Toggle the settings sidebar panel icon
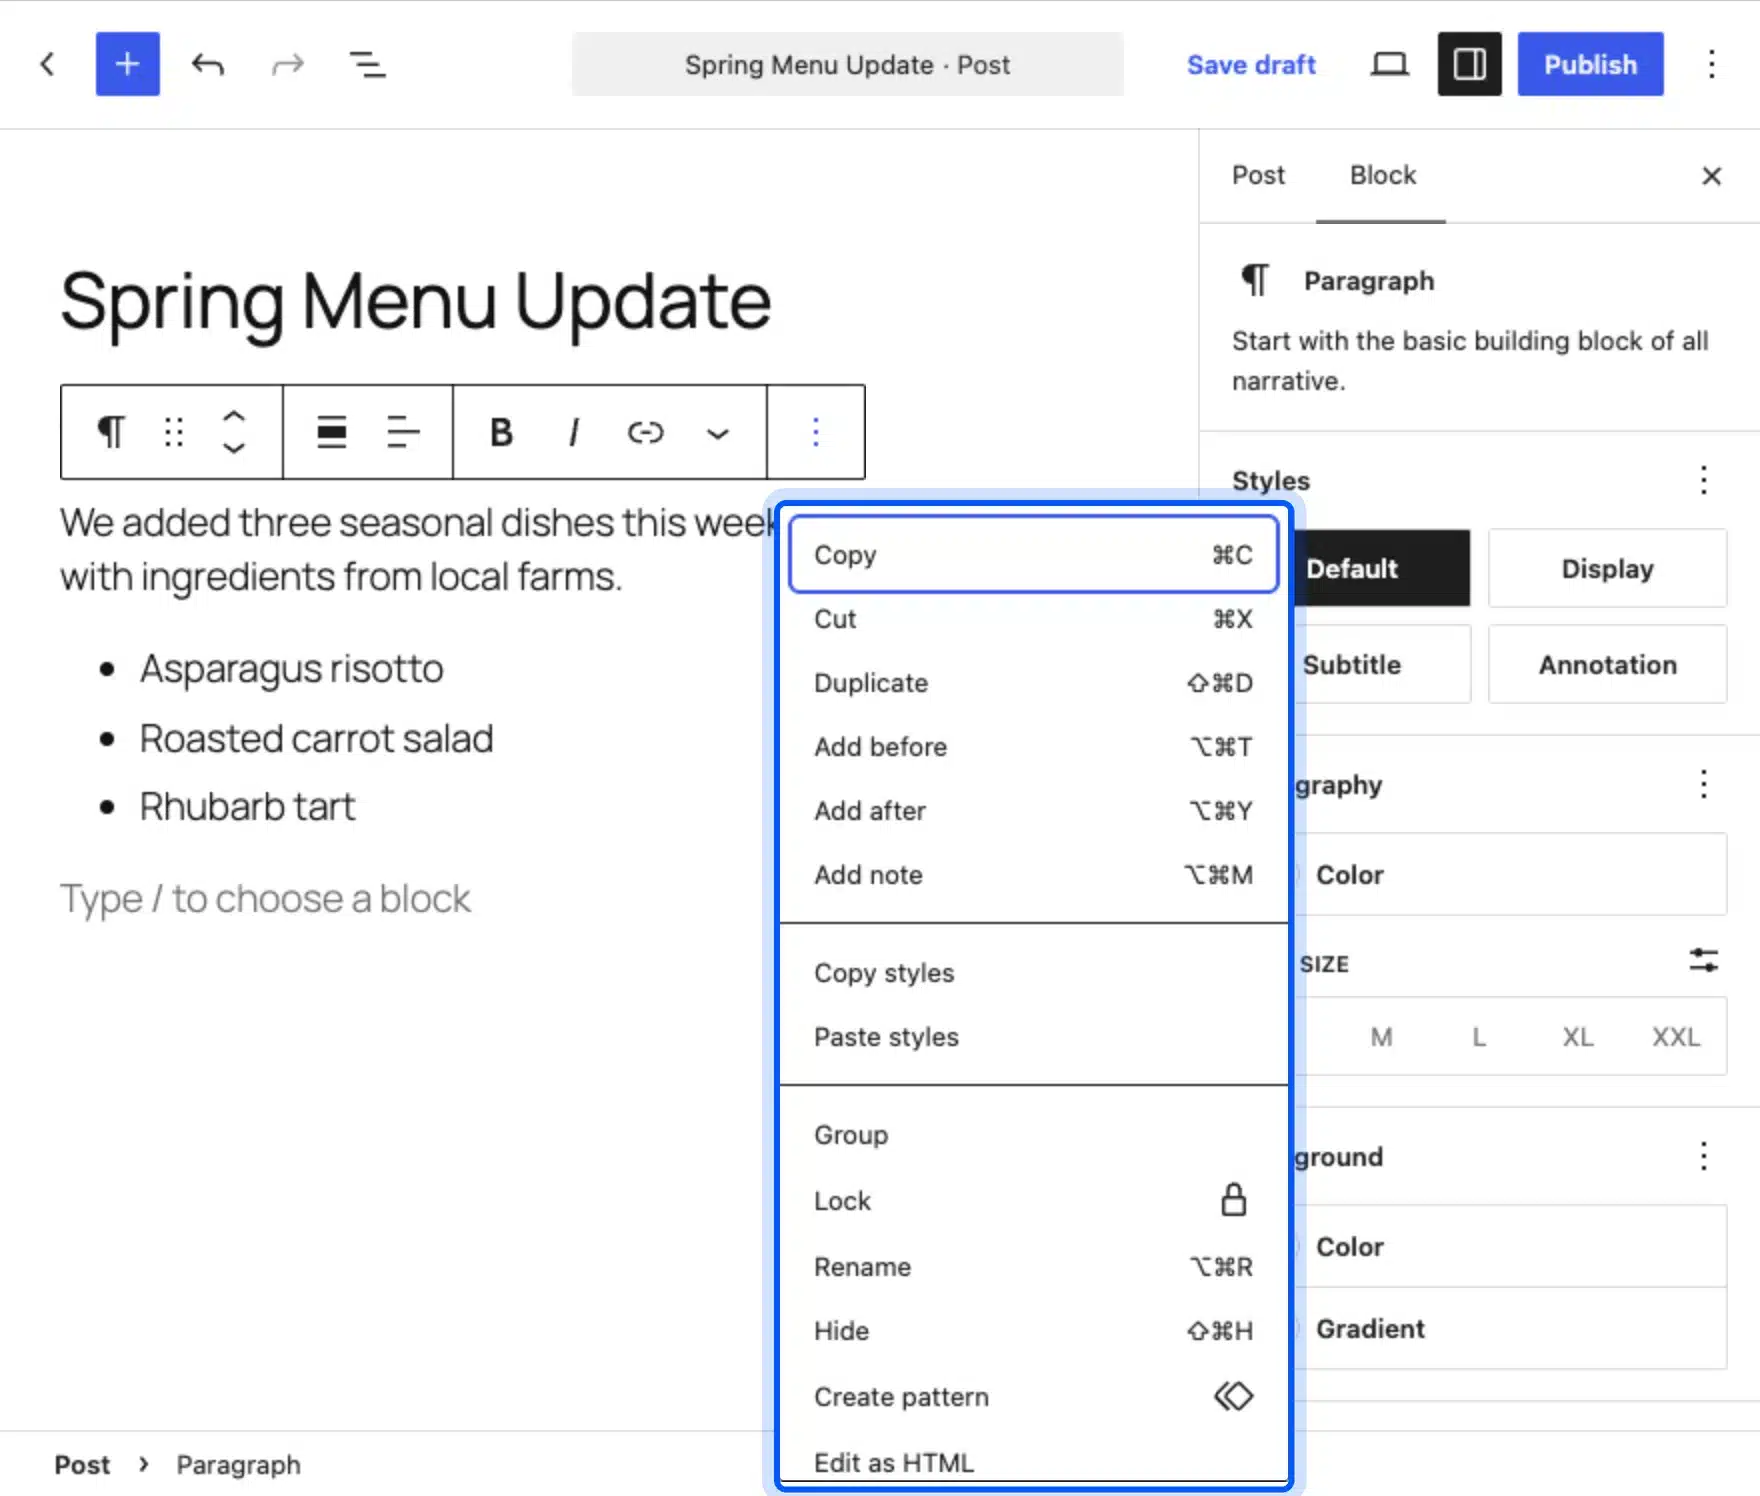1760x1496 pixels. tap(1469, 64)
